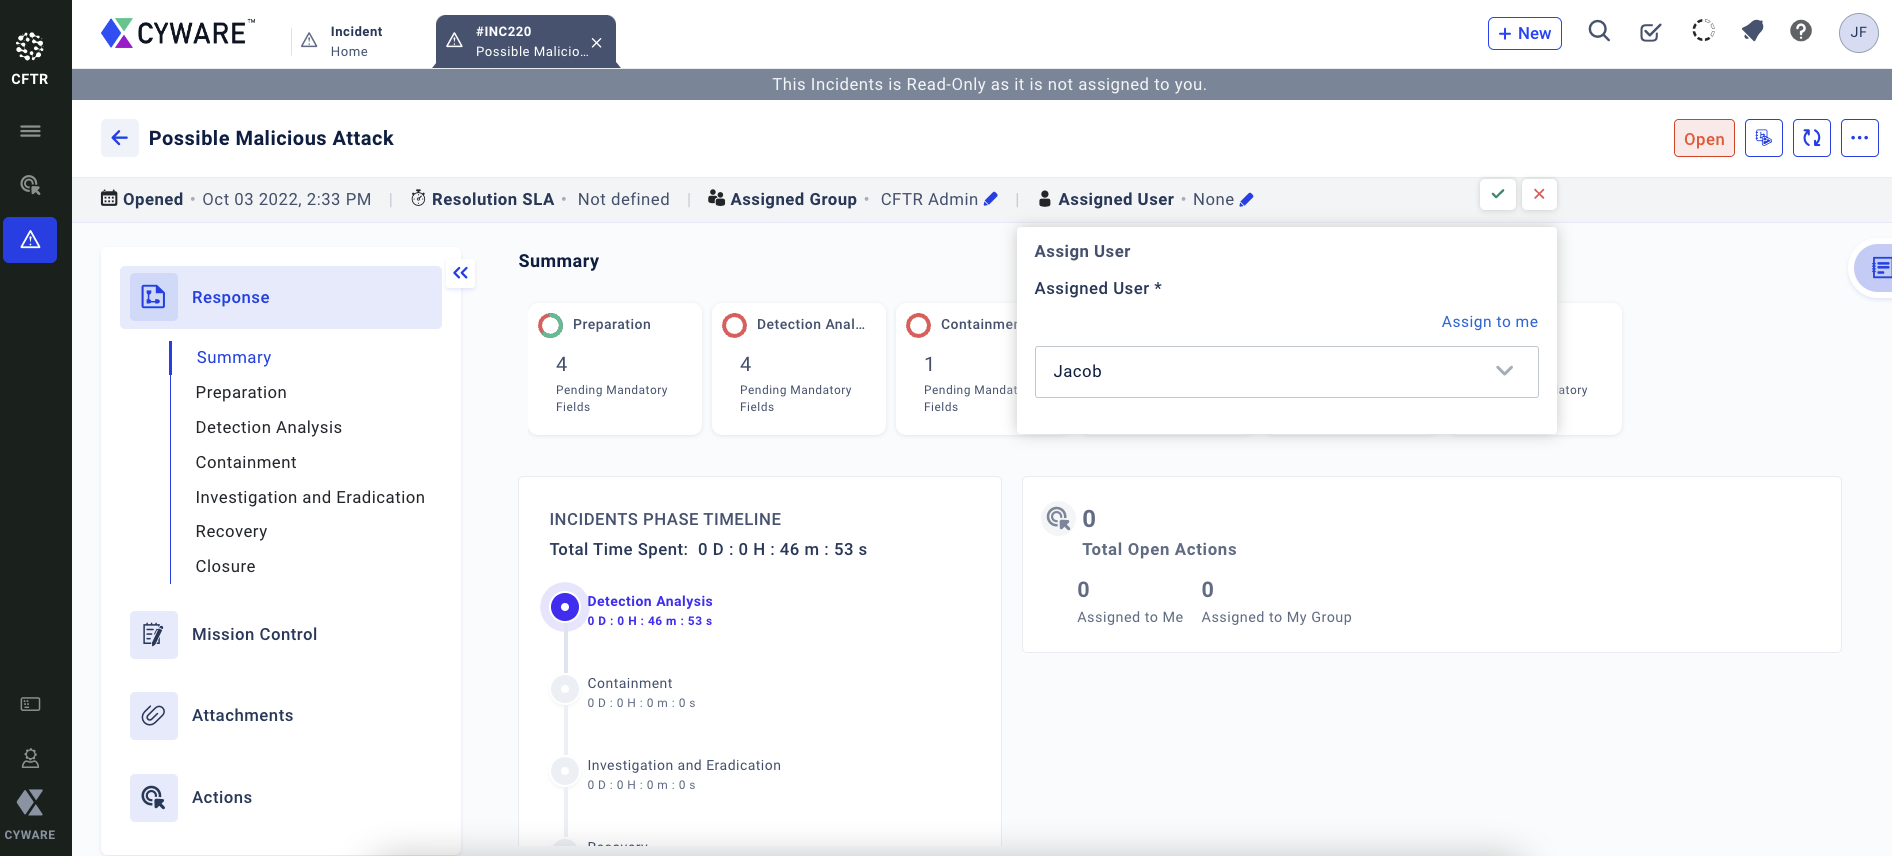Click the search magnifier icon
The height and width of the screenshot is (856, 1892).
click(1599, 32)
